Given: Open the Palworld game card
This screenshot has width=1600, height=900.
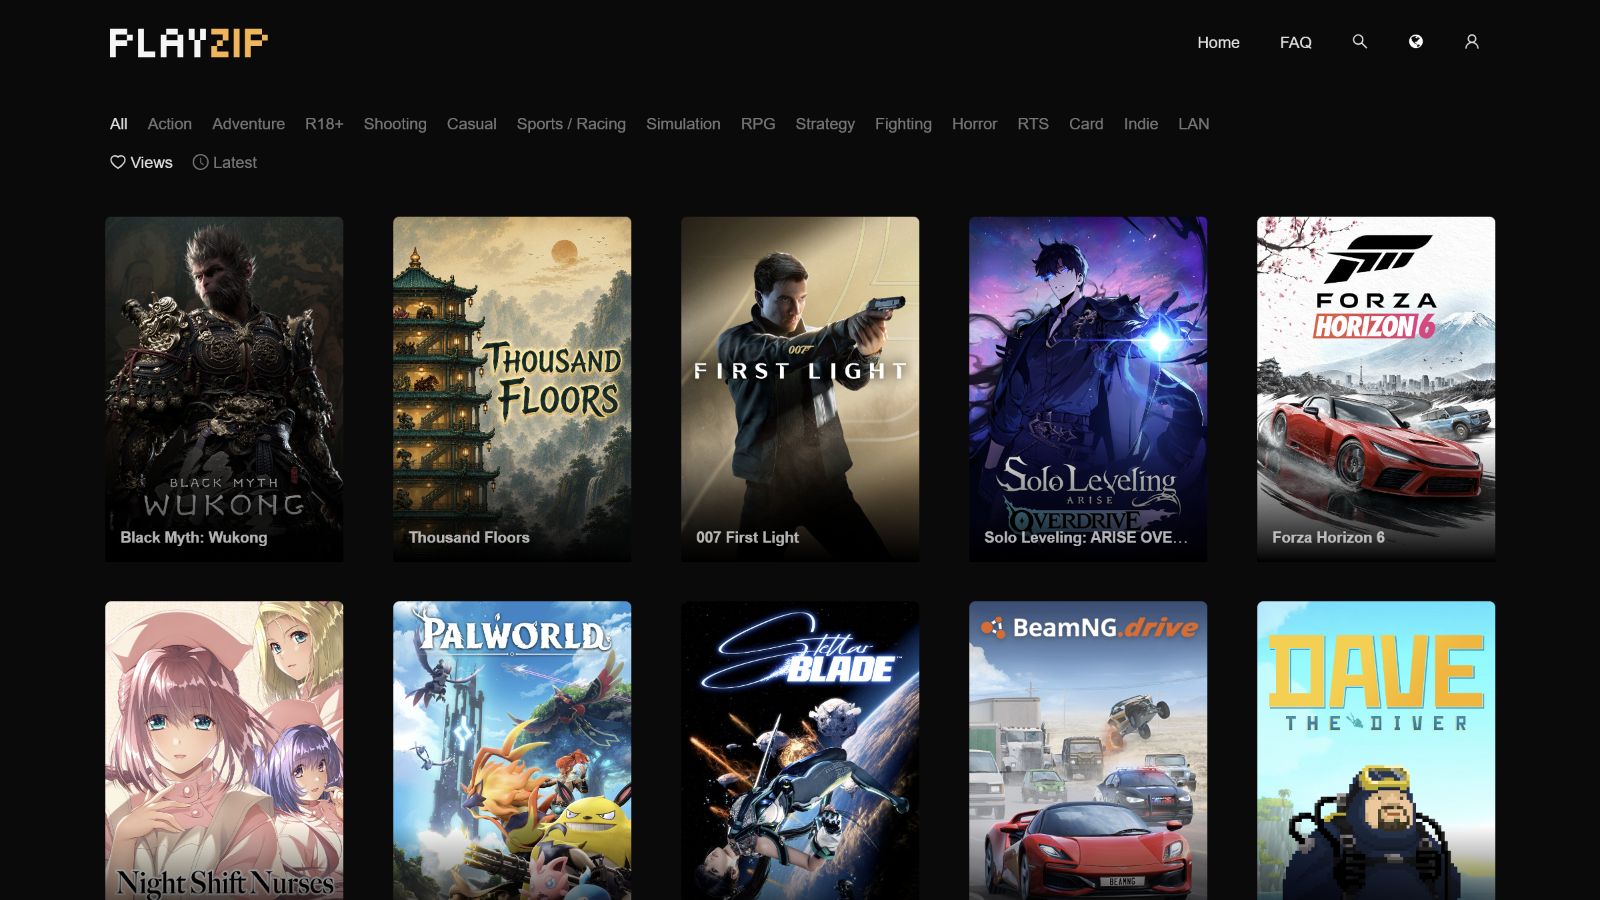Looking at the screenshot, I should click(x=512, y=750).
